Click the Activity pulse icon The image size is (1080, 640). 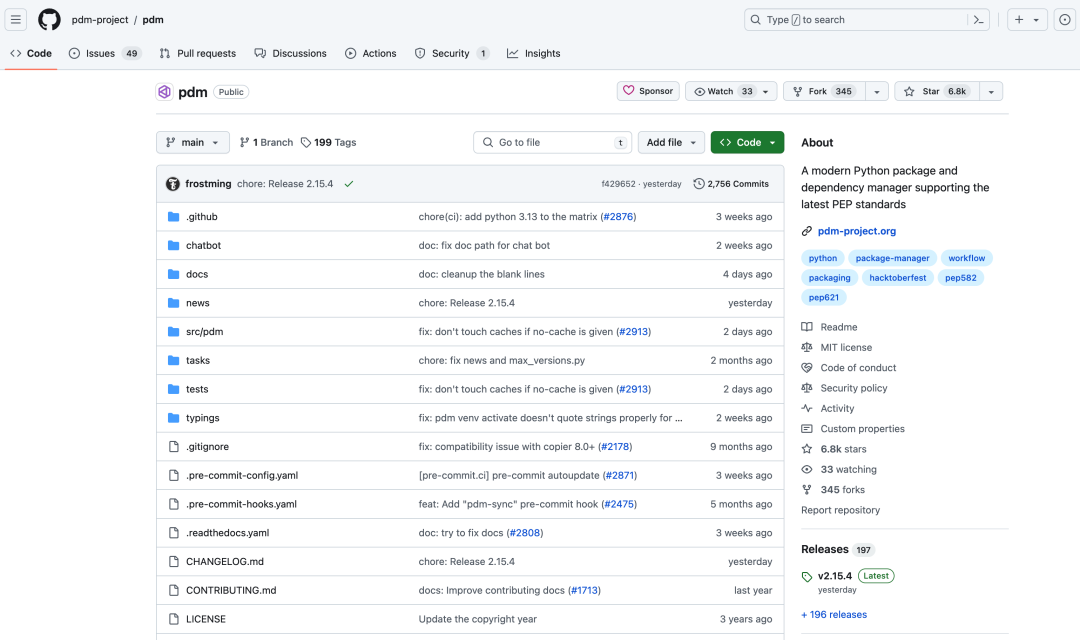(807, 409)
